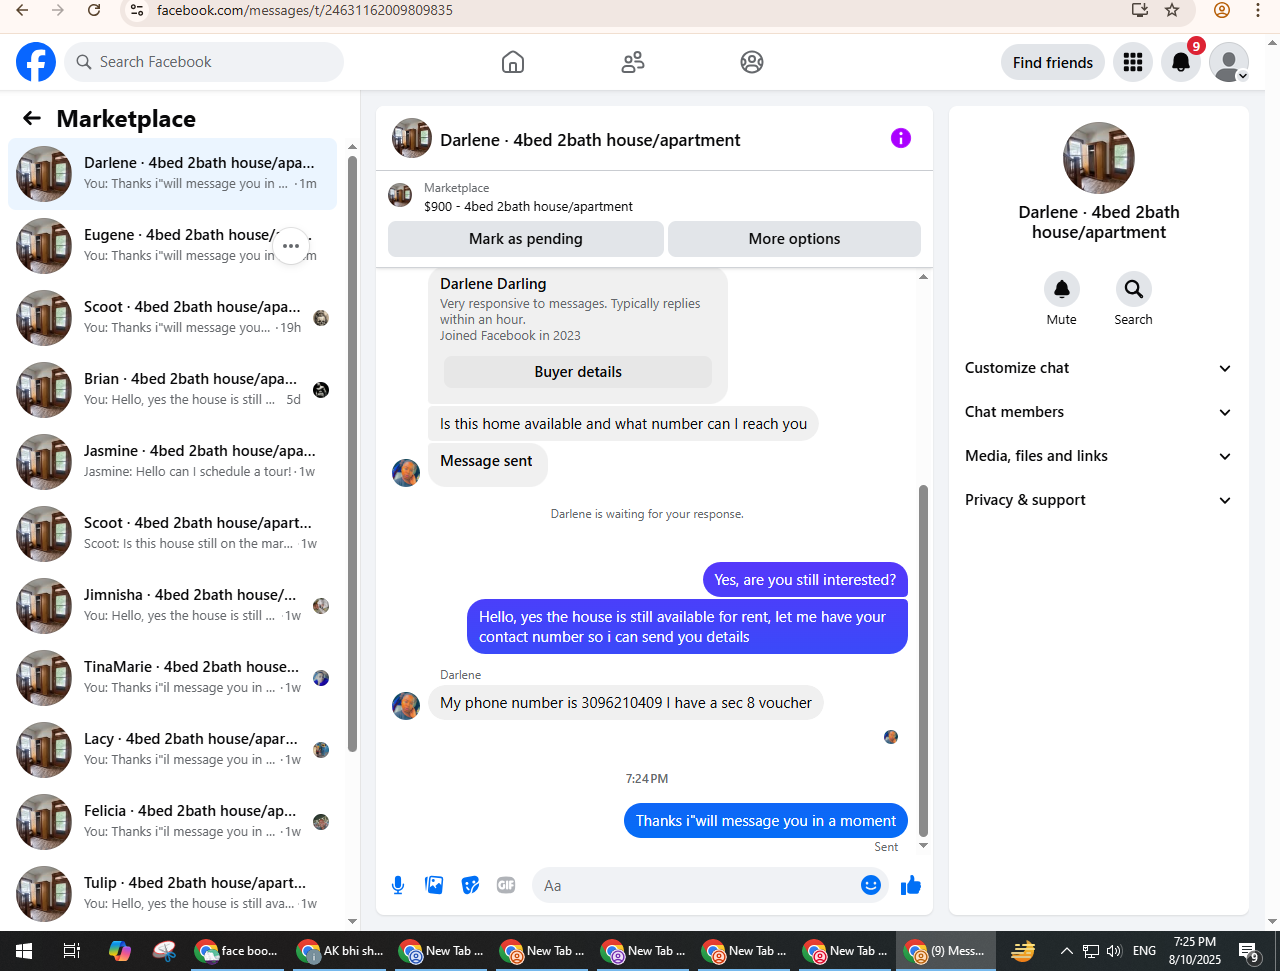Click the browser back arrow
Viewport: 1280px width, 971px height.
(x=22, y=10)
